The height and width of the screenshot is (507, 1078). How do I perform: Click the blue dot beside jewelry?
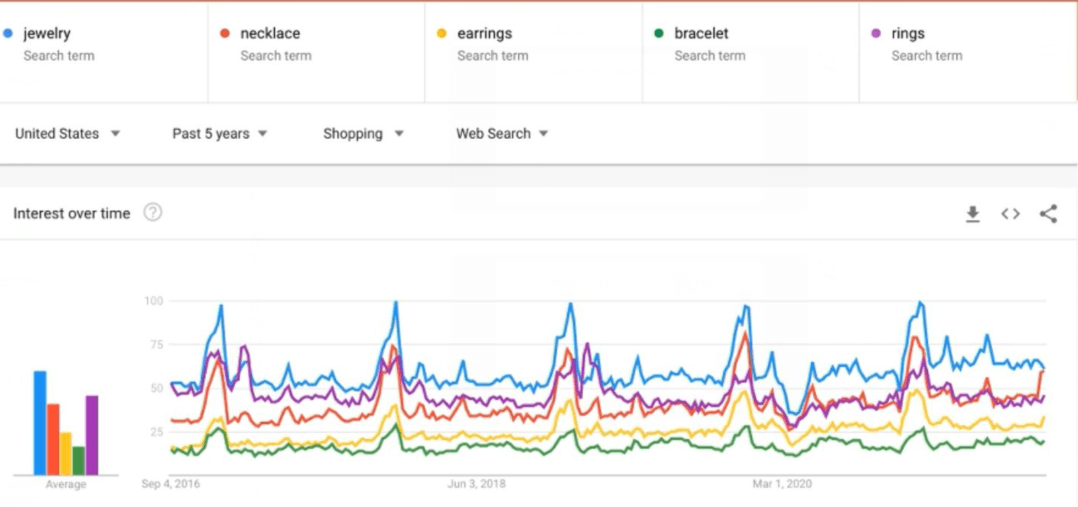point(8,34)
